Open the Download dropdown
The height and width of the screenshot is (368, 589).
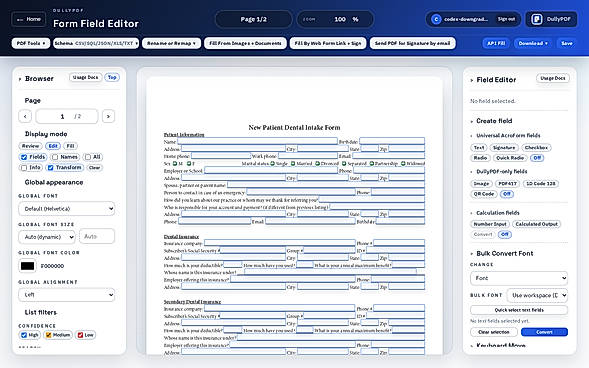533,43
